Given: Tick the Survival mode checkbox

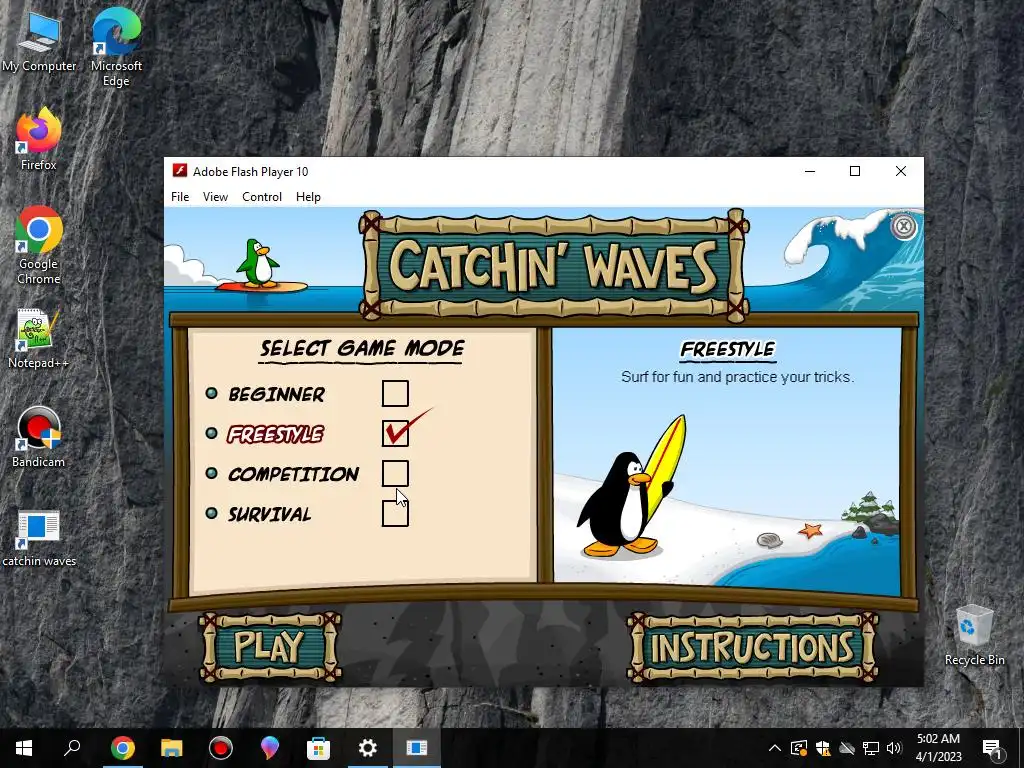Looking at the screenshot, I should coord(395,513).
